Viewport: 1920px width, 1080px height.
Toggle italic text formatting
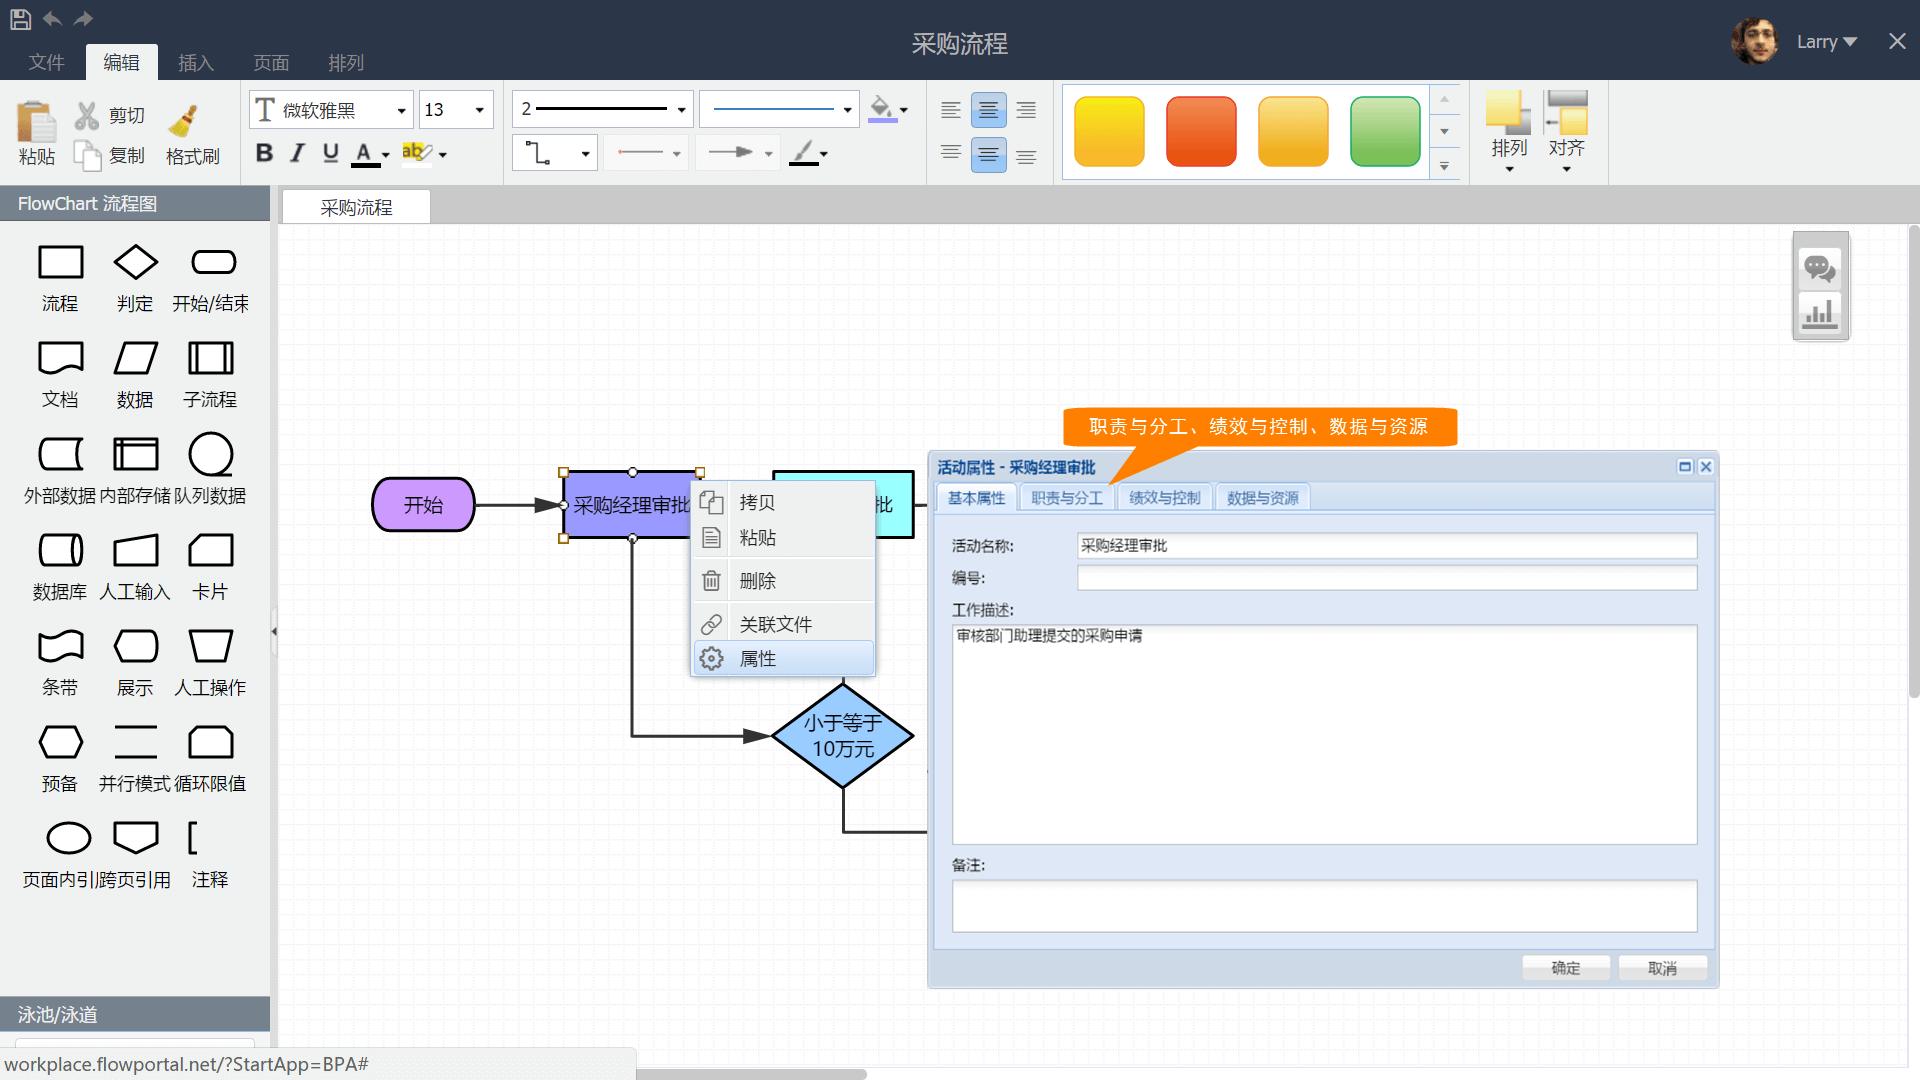point(297,153)
